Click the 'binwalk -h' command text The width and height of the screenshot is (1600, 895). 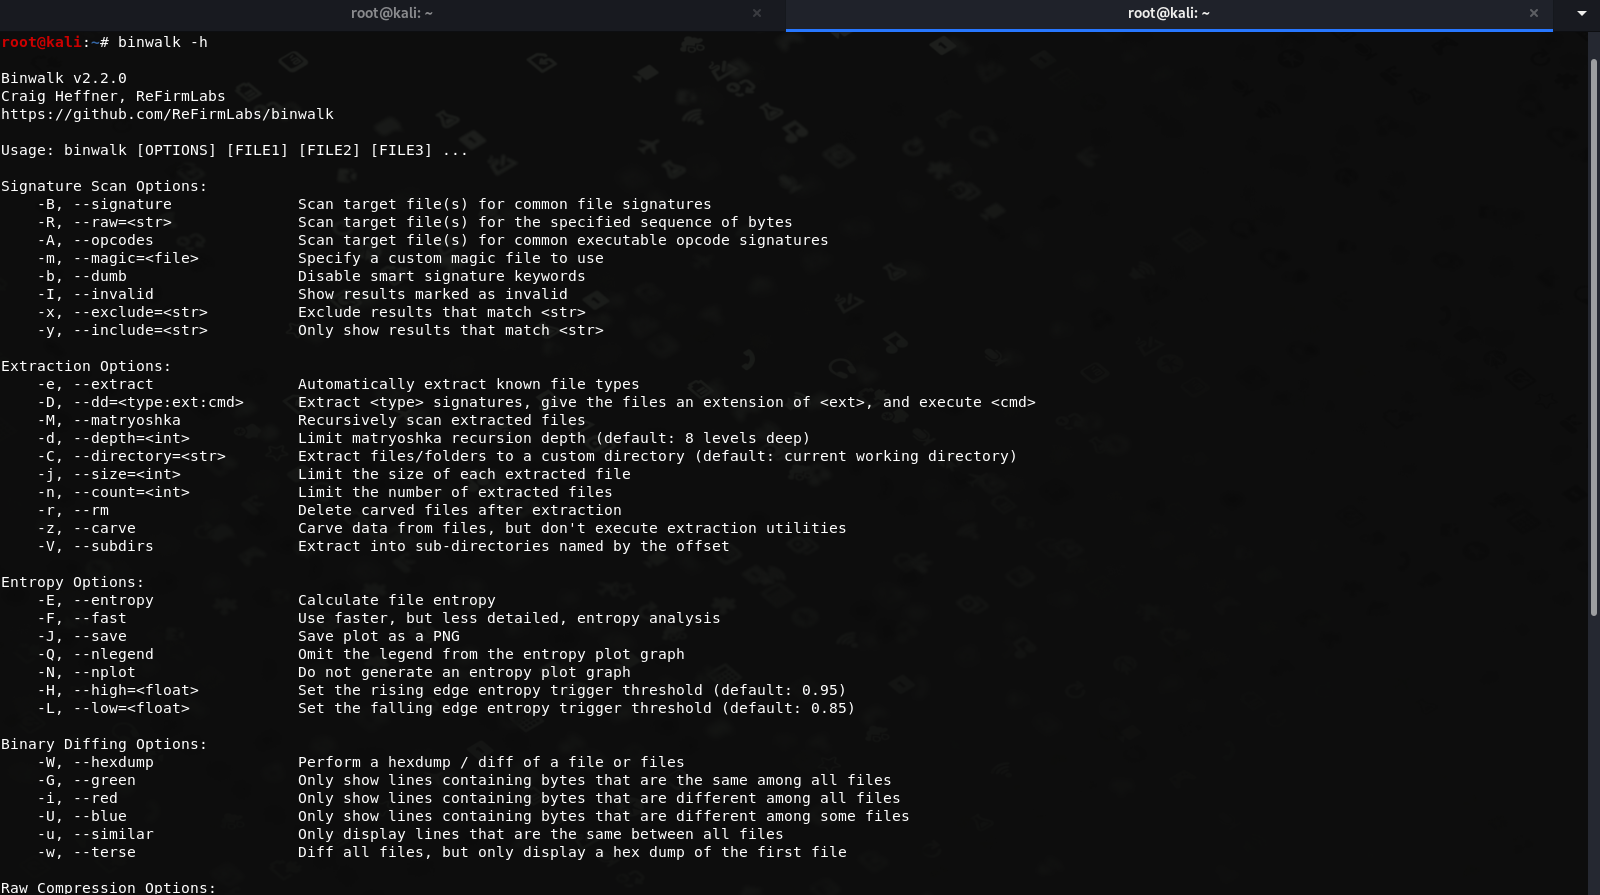[163, 42]
